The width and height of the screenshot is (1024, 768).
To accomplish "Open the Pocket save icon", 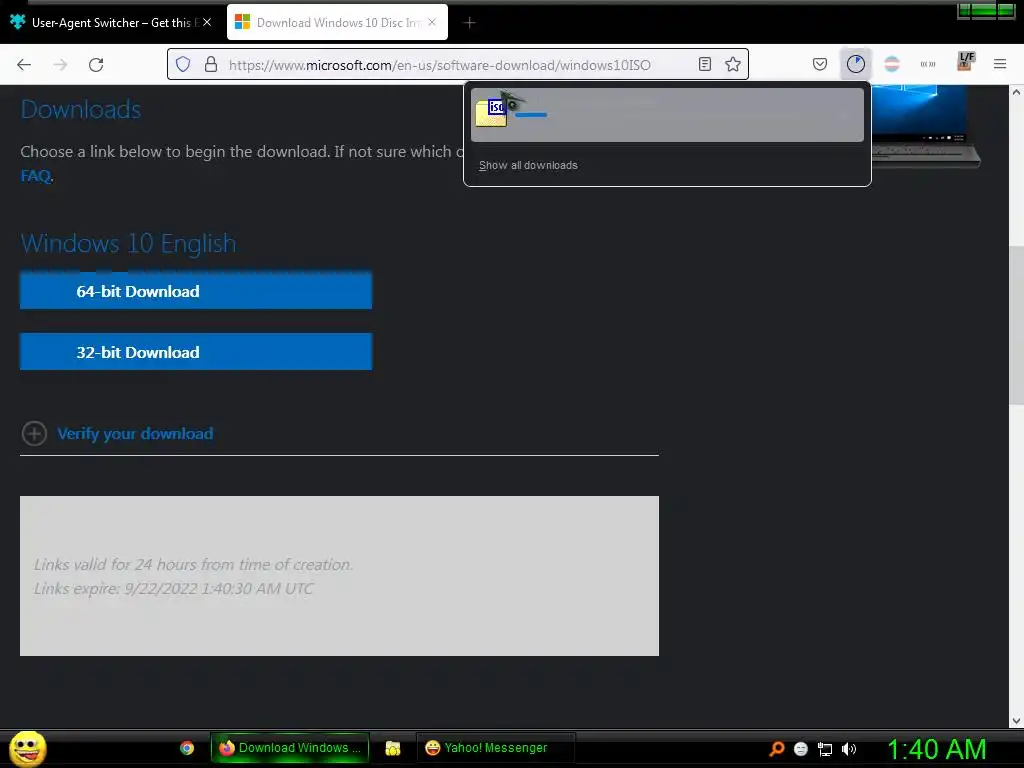I will coord(820,64).
